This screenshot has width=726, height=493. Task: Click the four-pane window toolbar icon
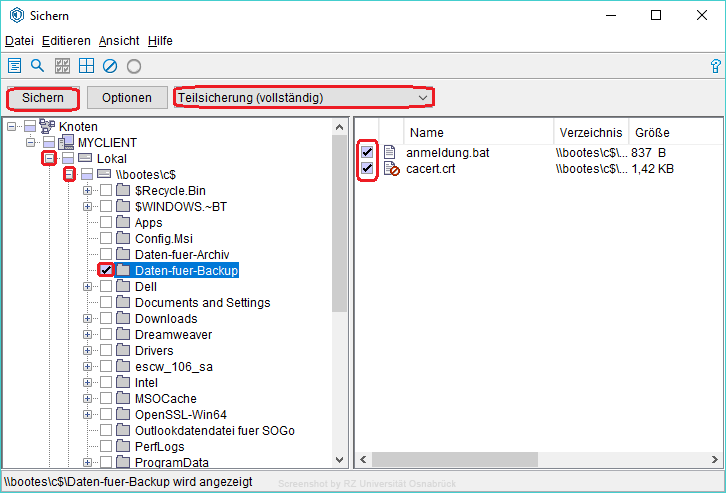point(86,66)
